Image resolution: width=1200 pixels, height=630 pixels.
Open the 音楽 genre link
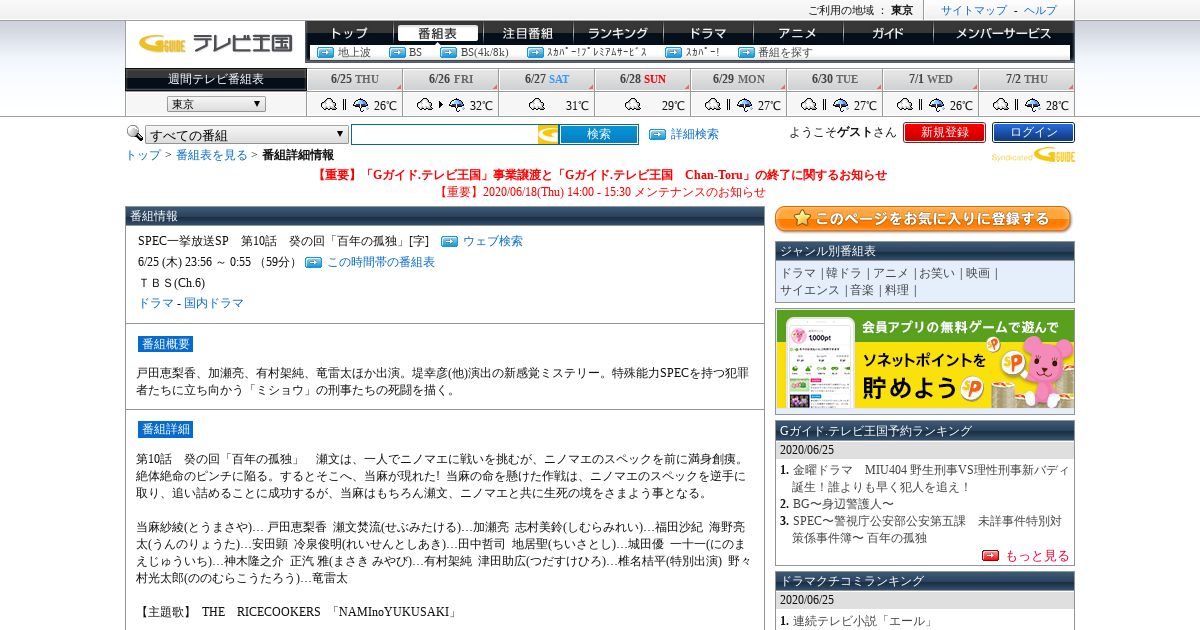pos(862,290)
